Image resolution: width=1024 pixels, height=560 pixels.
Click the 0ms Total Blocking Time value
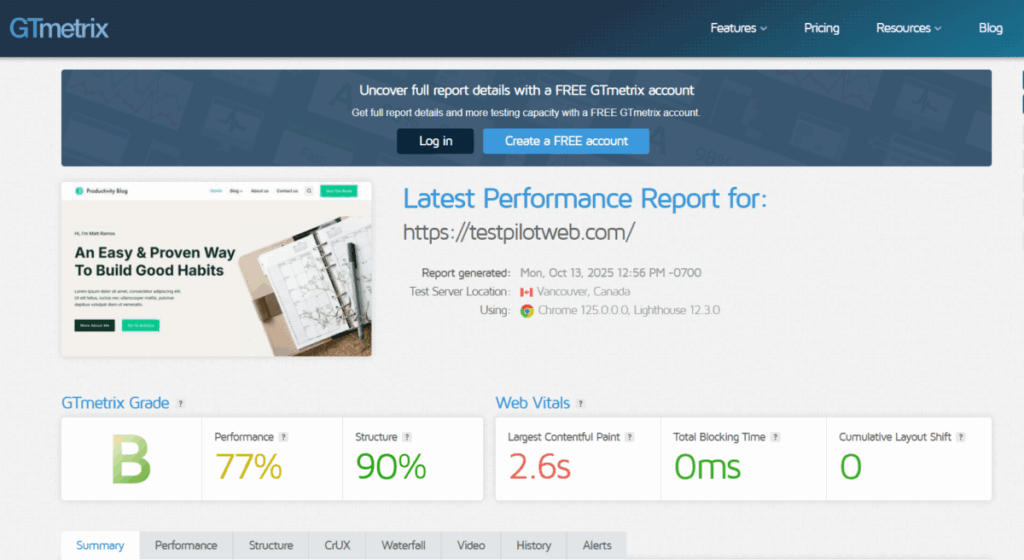coord(707,467)
